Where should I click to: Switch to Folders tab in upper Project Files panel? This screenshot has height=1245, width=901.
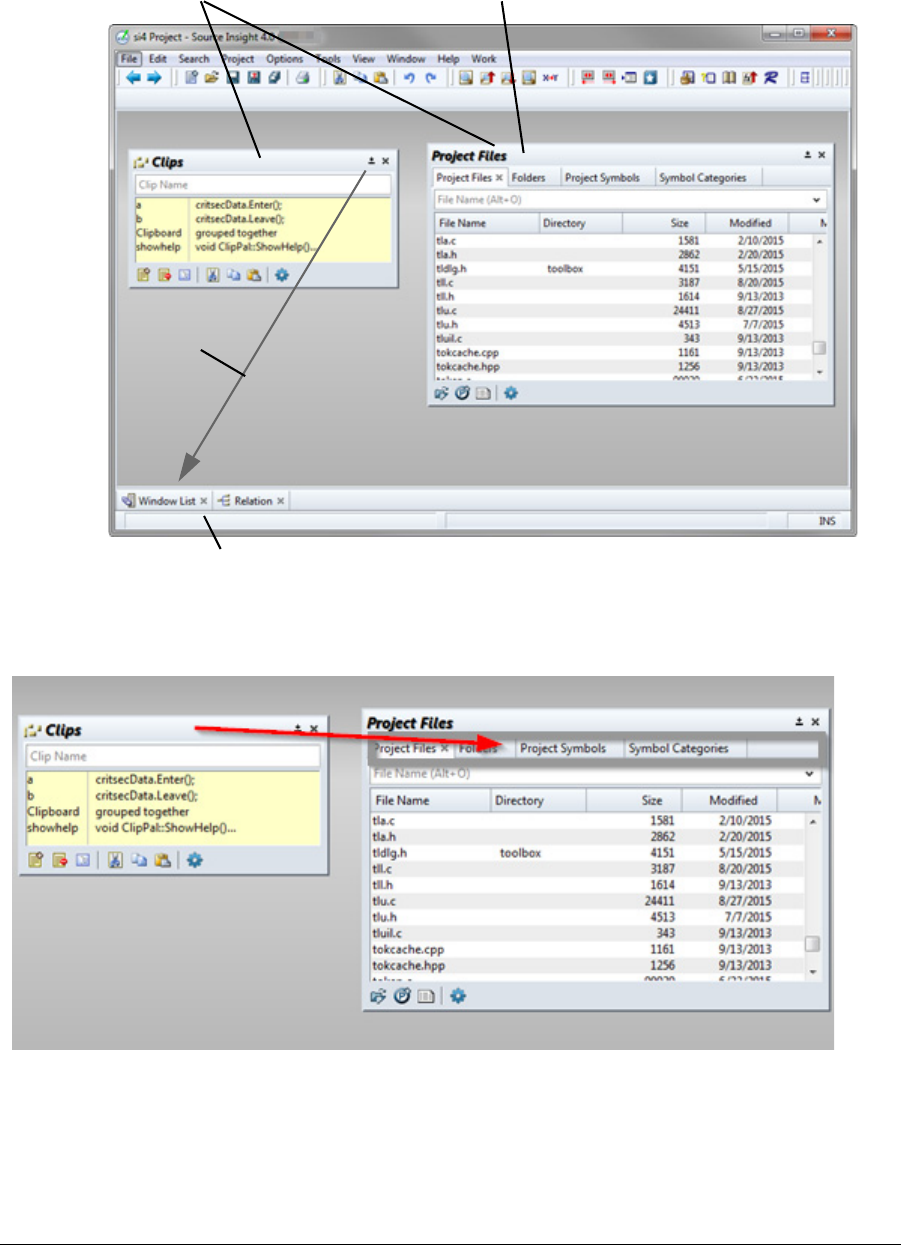[529, 178]
